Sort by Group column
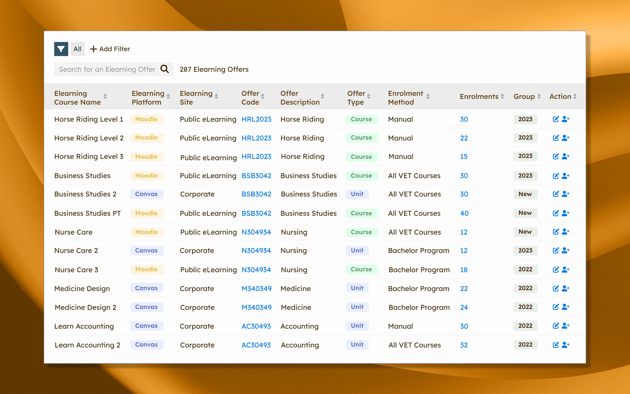Screen dimensions: 630x394 [x=539, y=96]
